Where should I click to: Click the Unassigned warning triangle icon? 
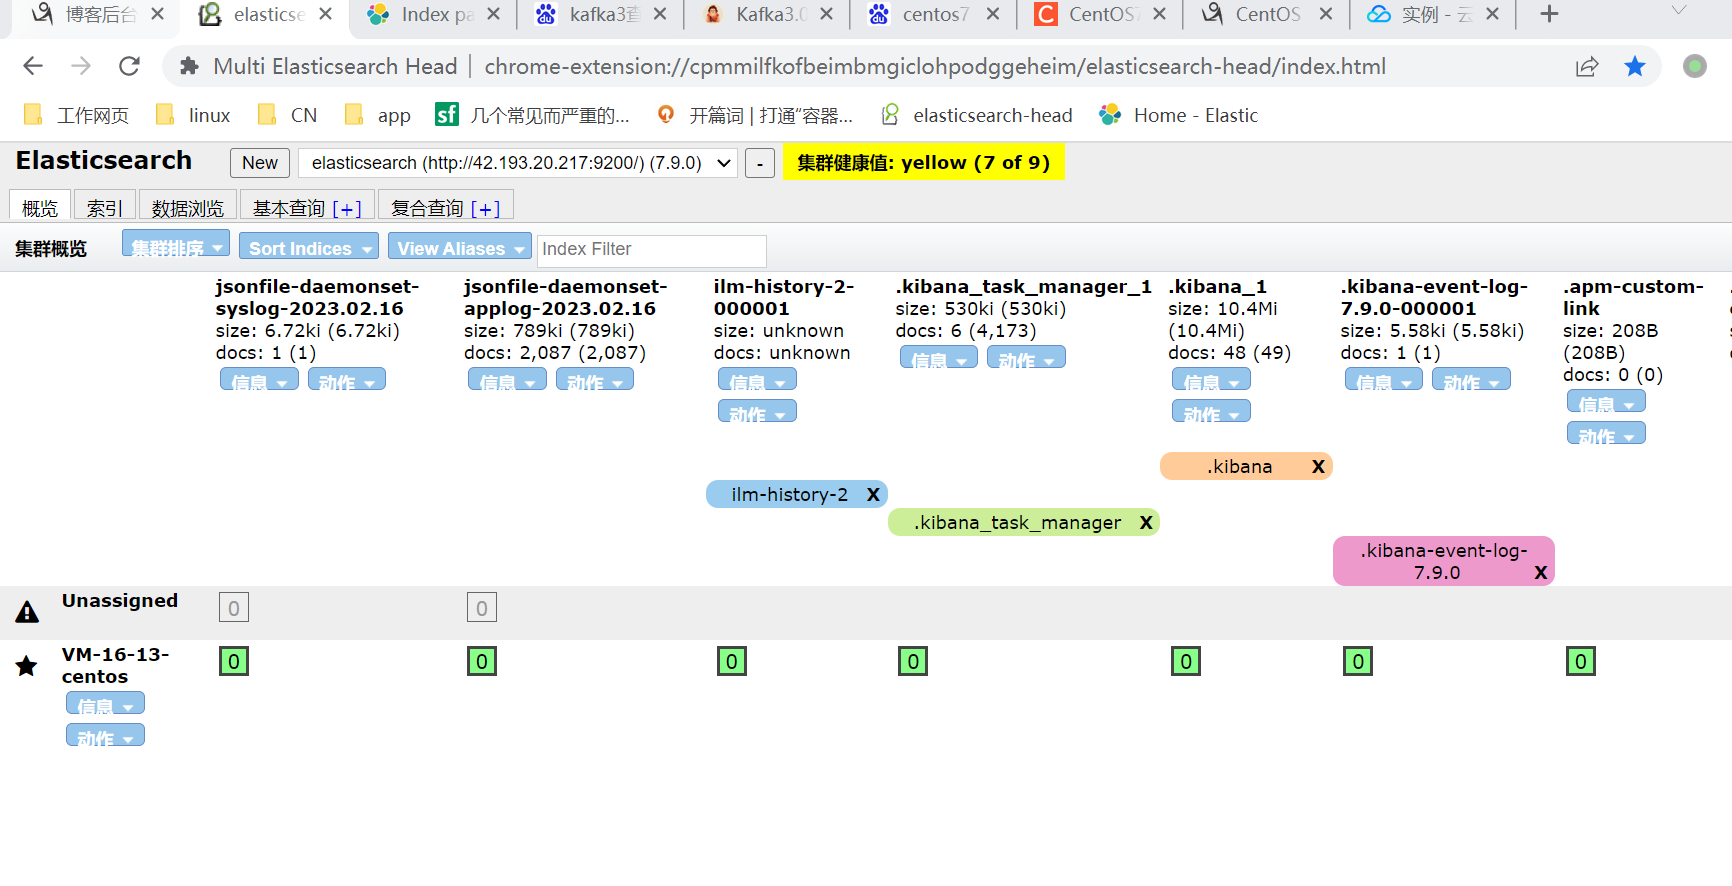coord(27,612)
